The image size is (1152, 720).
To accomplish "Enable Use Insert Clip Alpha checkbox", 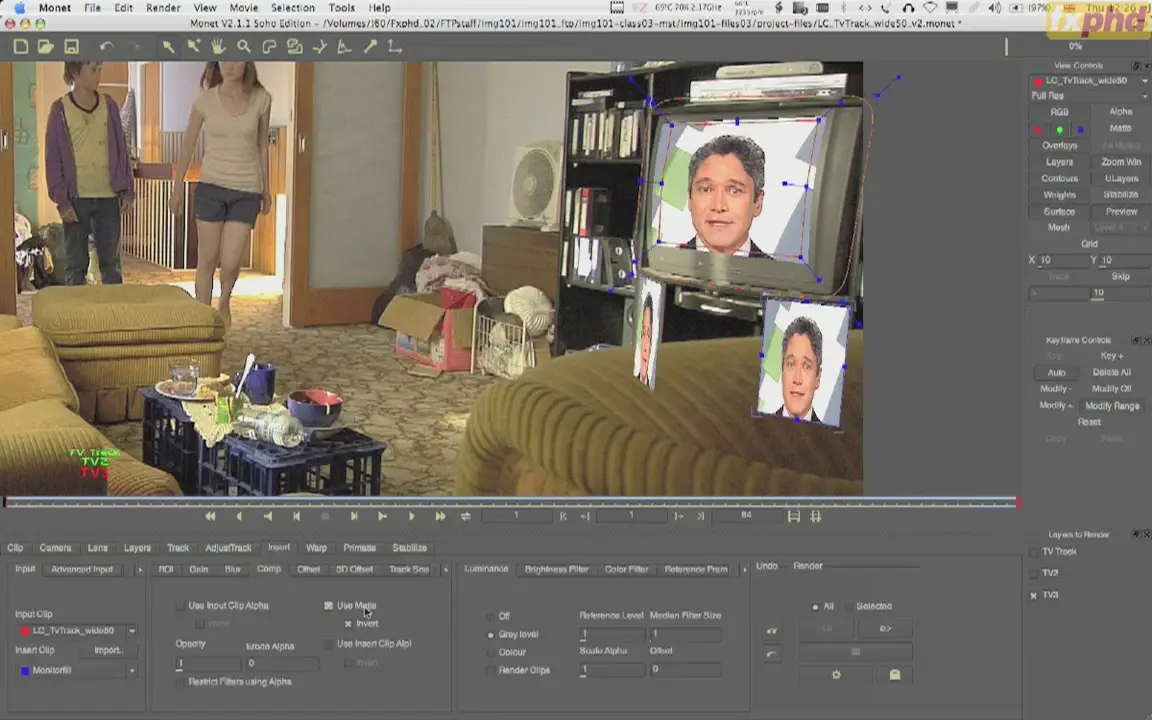I will 328,644.
